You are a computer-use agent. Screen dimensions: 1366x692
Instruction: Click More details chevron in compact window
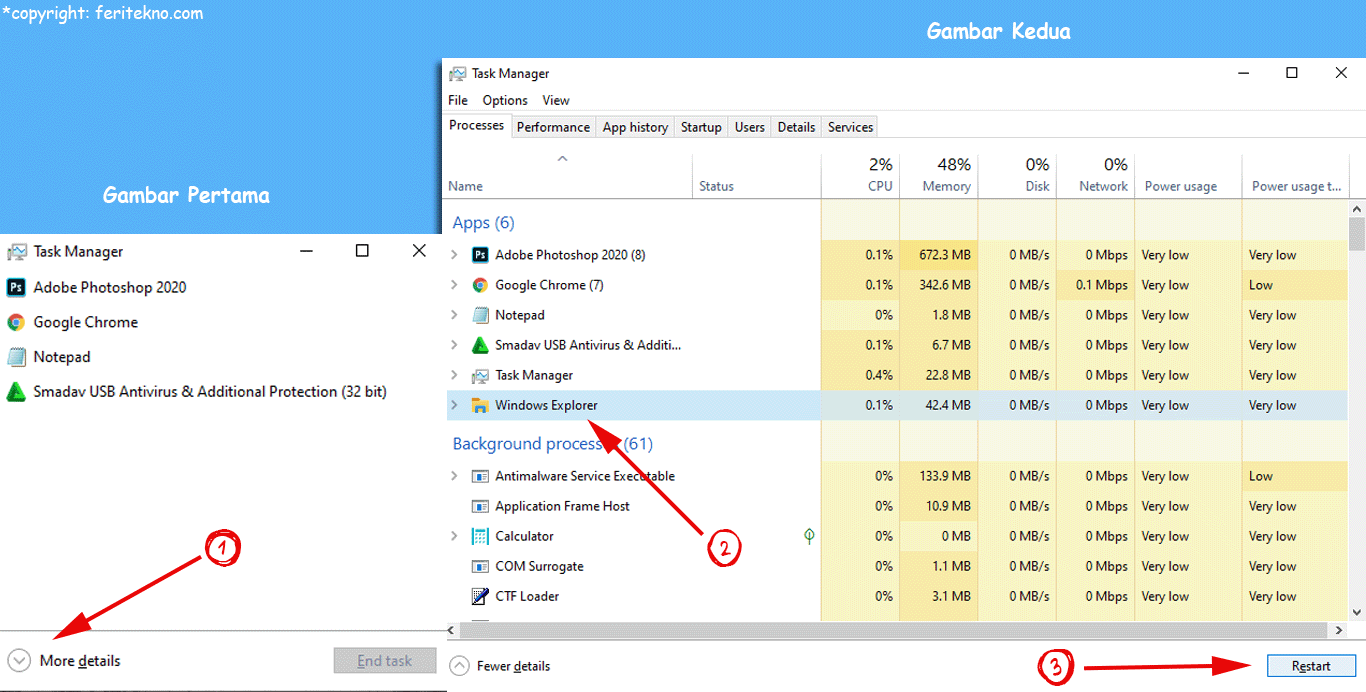(19, 661)
